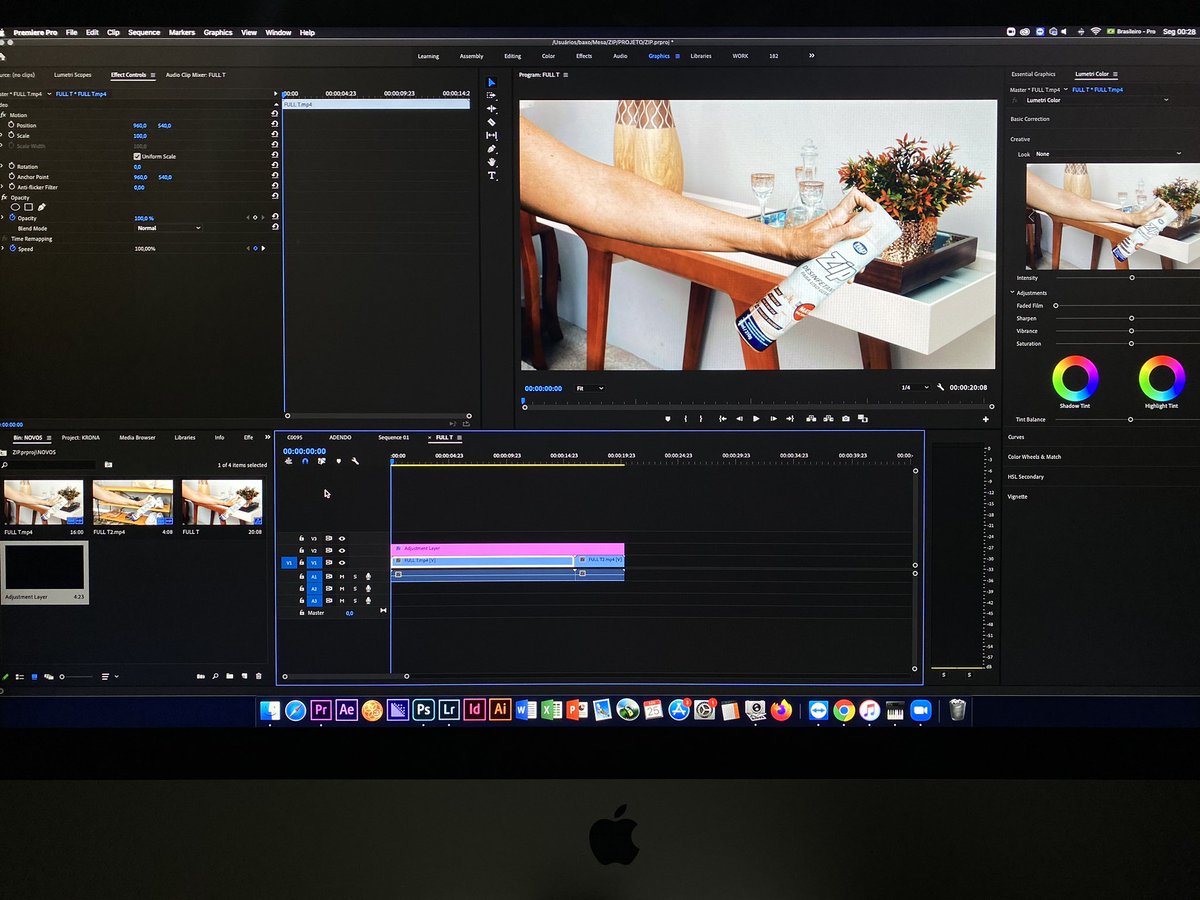Open the Sequence 01 timeline tab
Viewport: 1200px width, 900px height.
[x=393, y=437]
